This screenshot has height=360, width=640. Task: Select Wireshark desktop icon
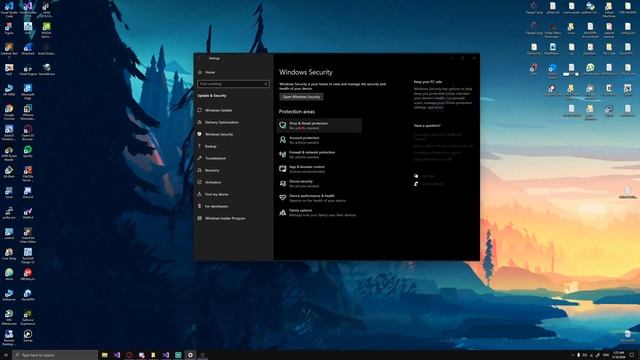pyautogui.click(x=28, y=49)
